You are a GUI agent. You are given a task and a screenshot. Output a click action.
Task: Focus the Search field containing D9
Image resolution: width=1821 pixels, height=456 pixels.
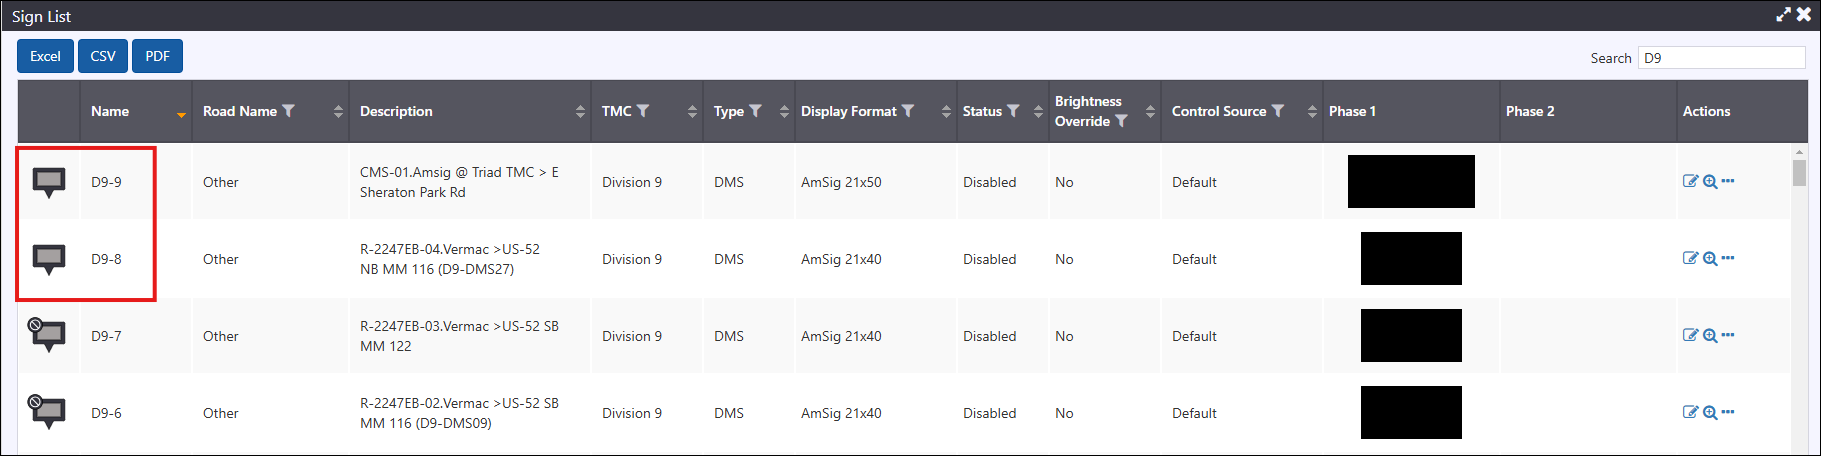(x=1721, y=58)
